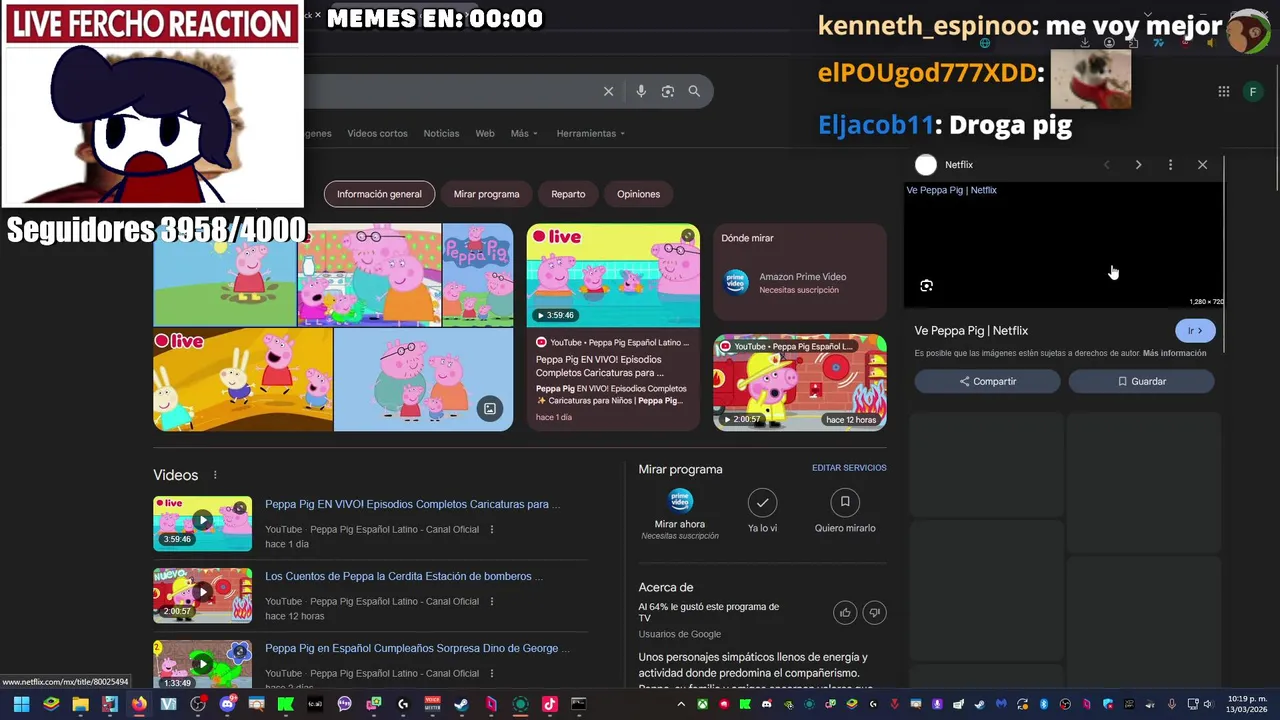Open 'Cumpleaños Sorpresa Dino de George' link
The height and width of the screenshot is (720, 1280).
click(417, 648)
